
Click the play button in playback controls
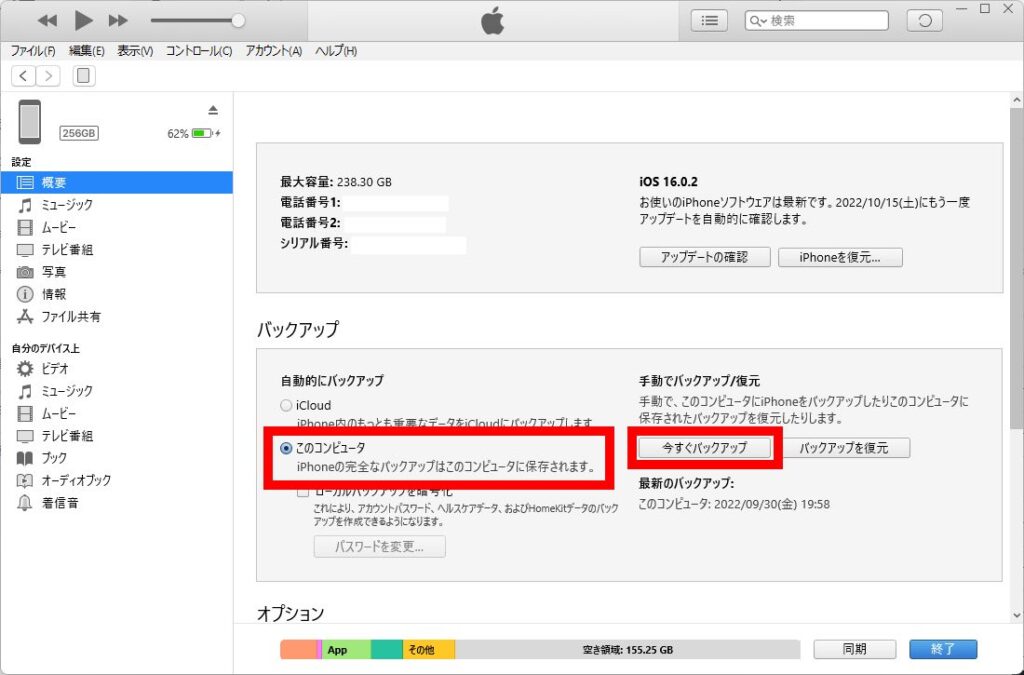click(83, 20)
